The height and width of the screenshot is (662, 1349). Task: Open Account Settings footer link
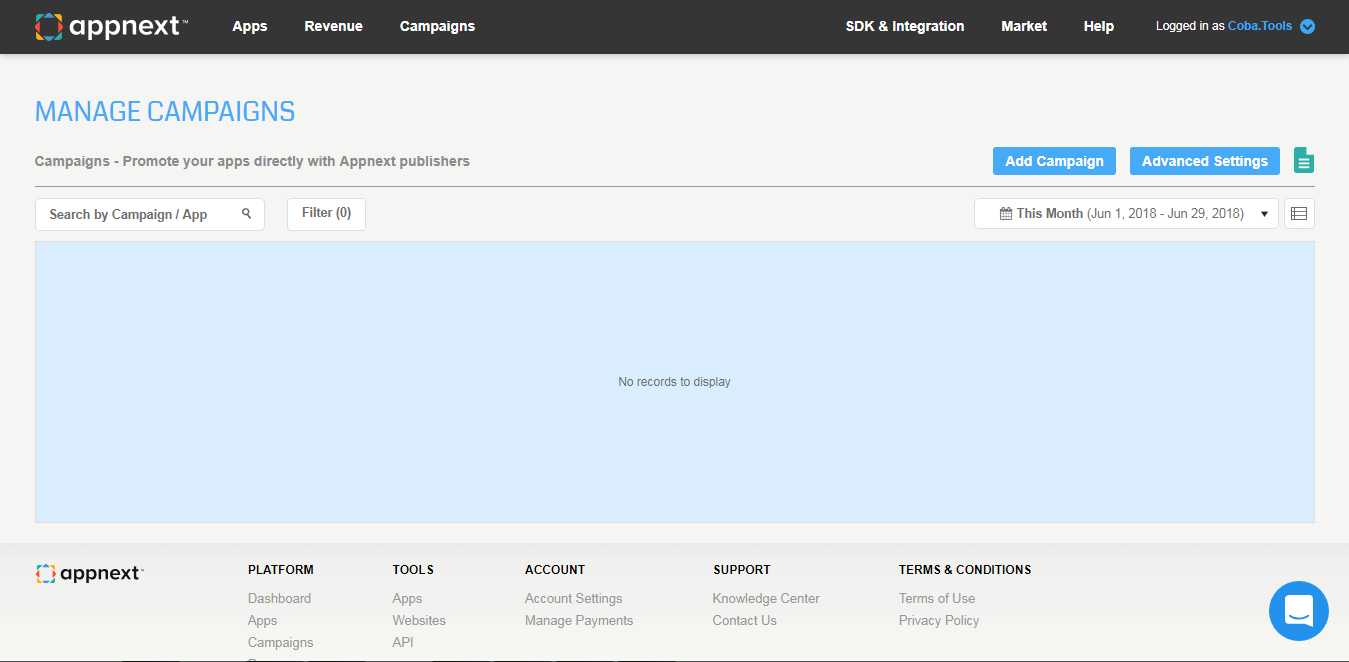pos(573,598)
